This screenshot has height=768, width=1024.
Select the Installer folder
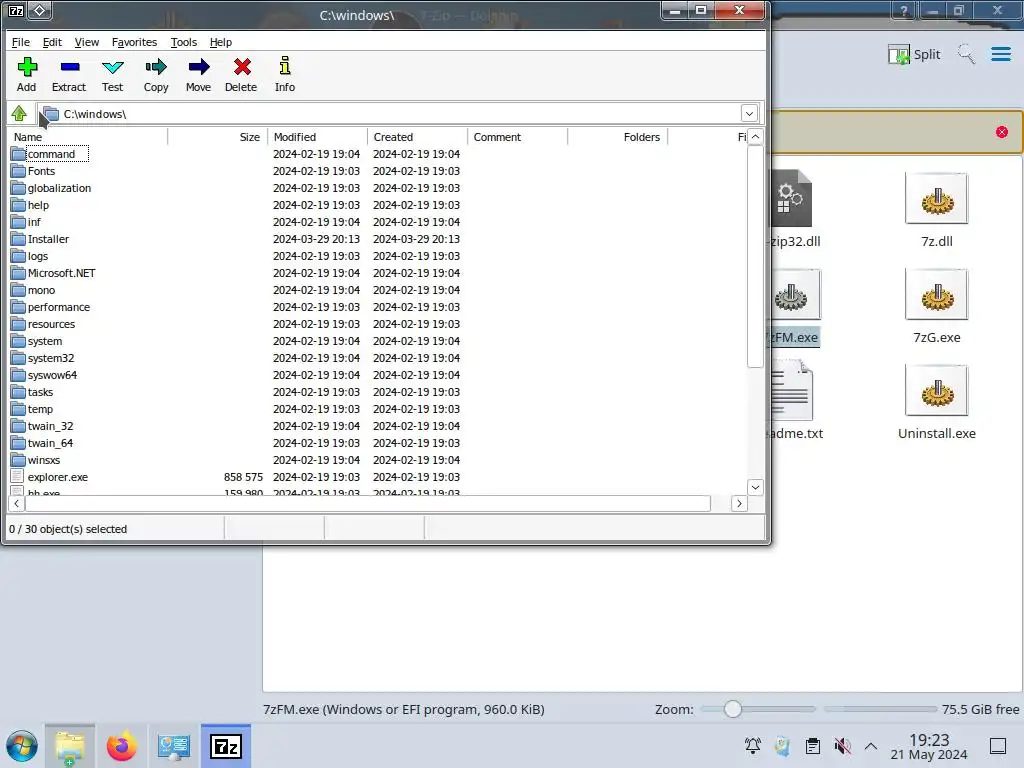pyautogui.click(x=48, y=239)
